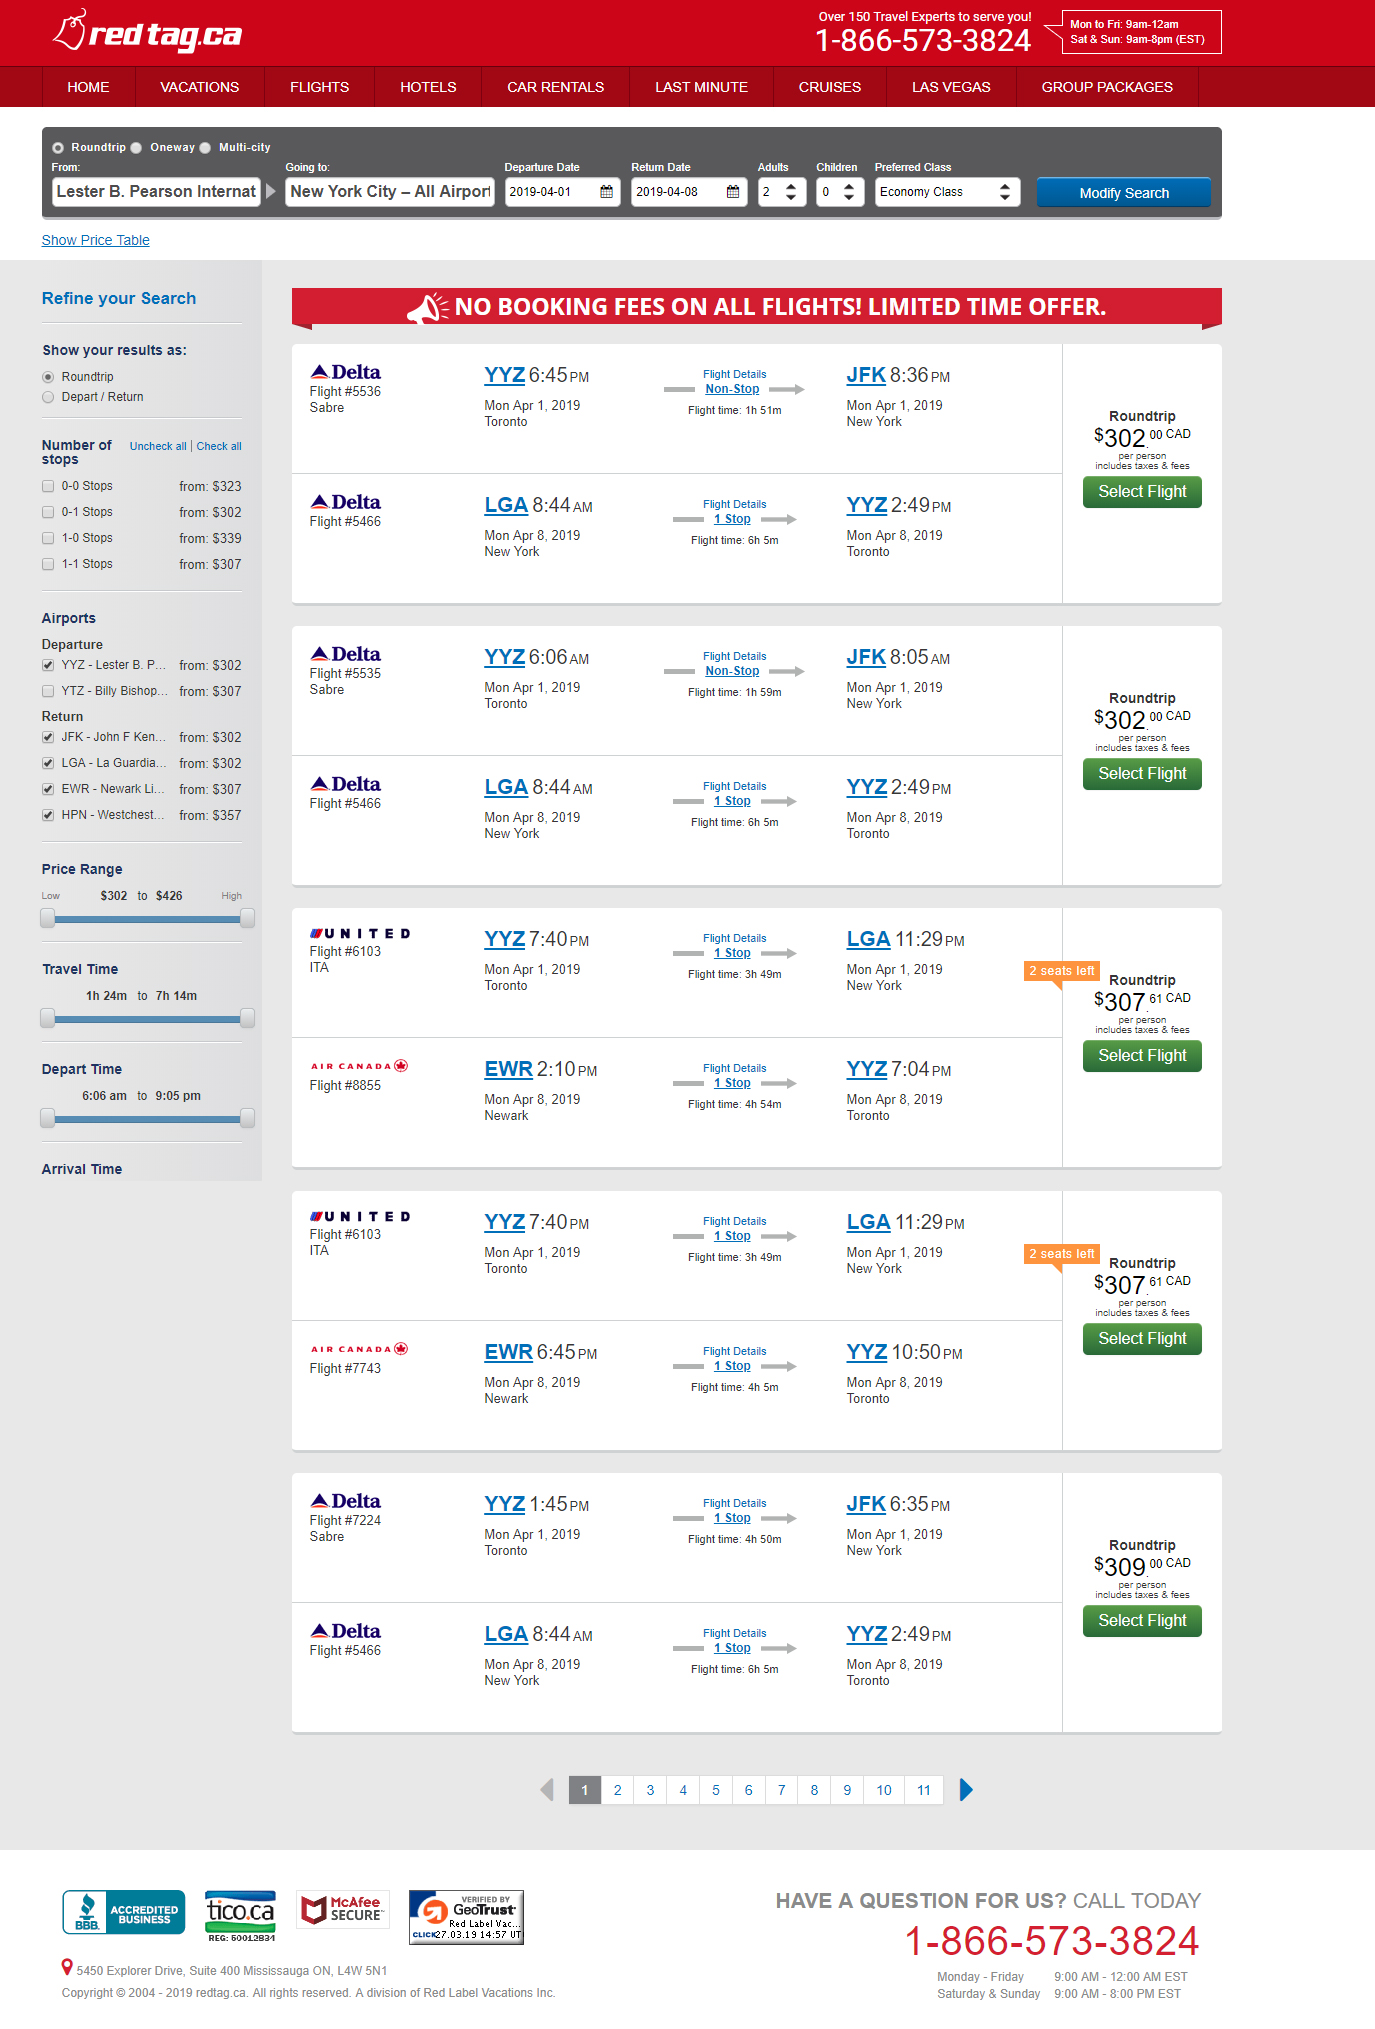The width and height of the screenshot is (1375, 2029).
Task: Click the tico.ca badge
Action: (240, 1914)
